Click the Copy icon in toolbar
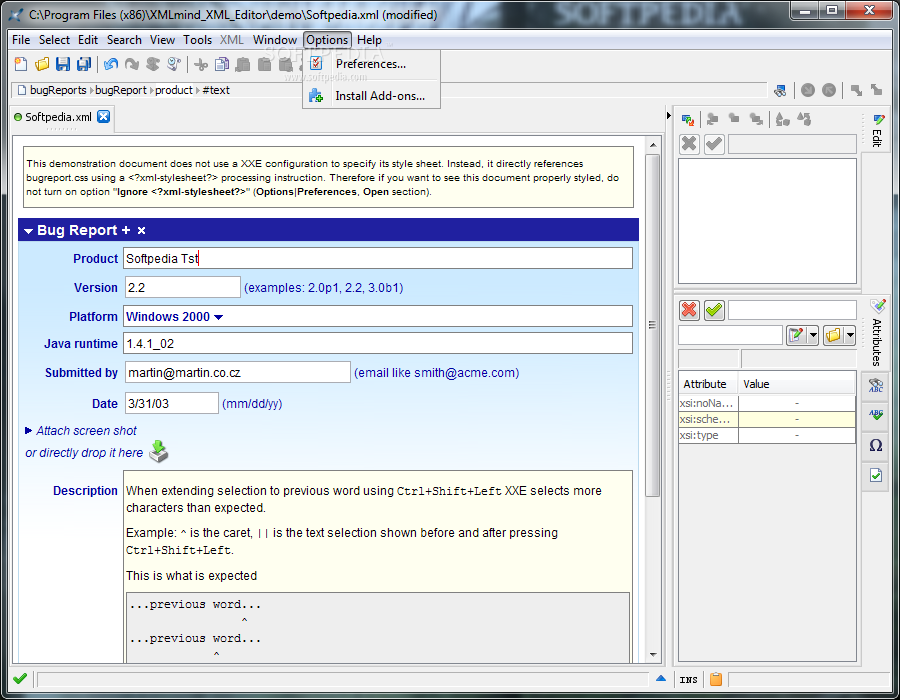Viewport: 900px width, 700px height. coord(222,64)
